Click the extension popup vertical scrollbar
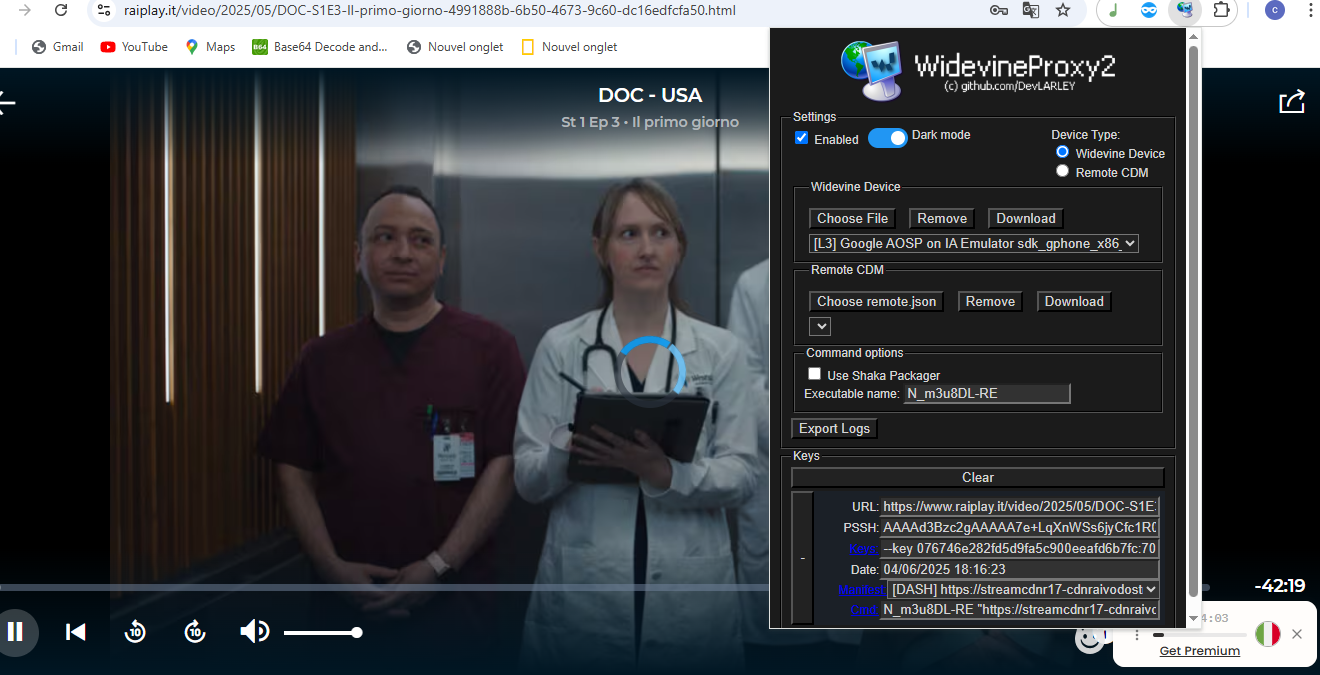 (x=1193, y=320)
